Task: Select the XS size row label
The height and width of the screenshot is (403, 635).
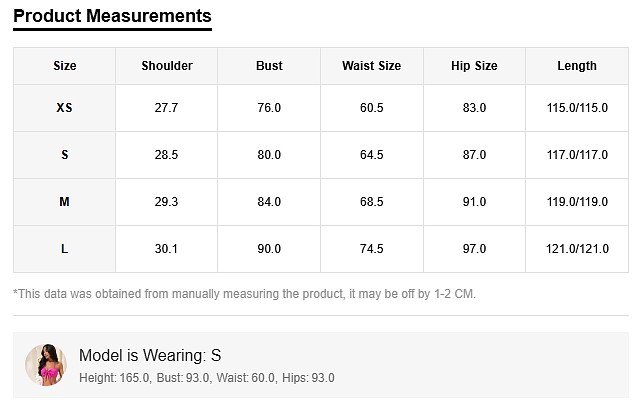Action: tap(65, 108)
